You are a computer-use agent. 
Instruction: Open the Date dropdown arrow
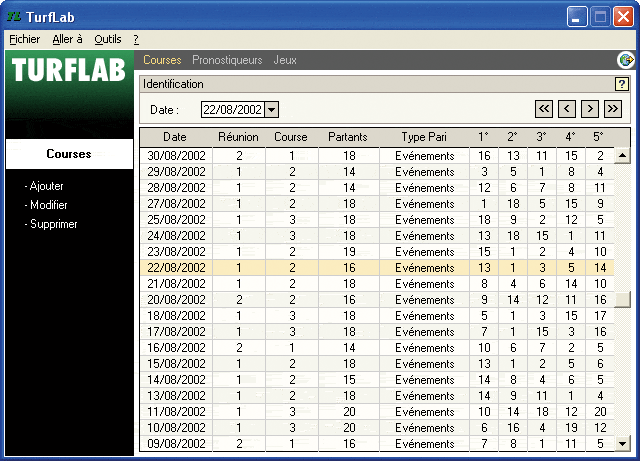272,109
